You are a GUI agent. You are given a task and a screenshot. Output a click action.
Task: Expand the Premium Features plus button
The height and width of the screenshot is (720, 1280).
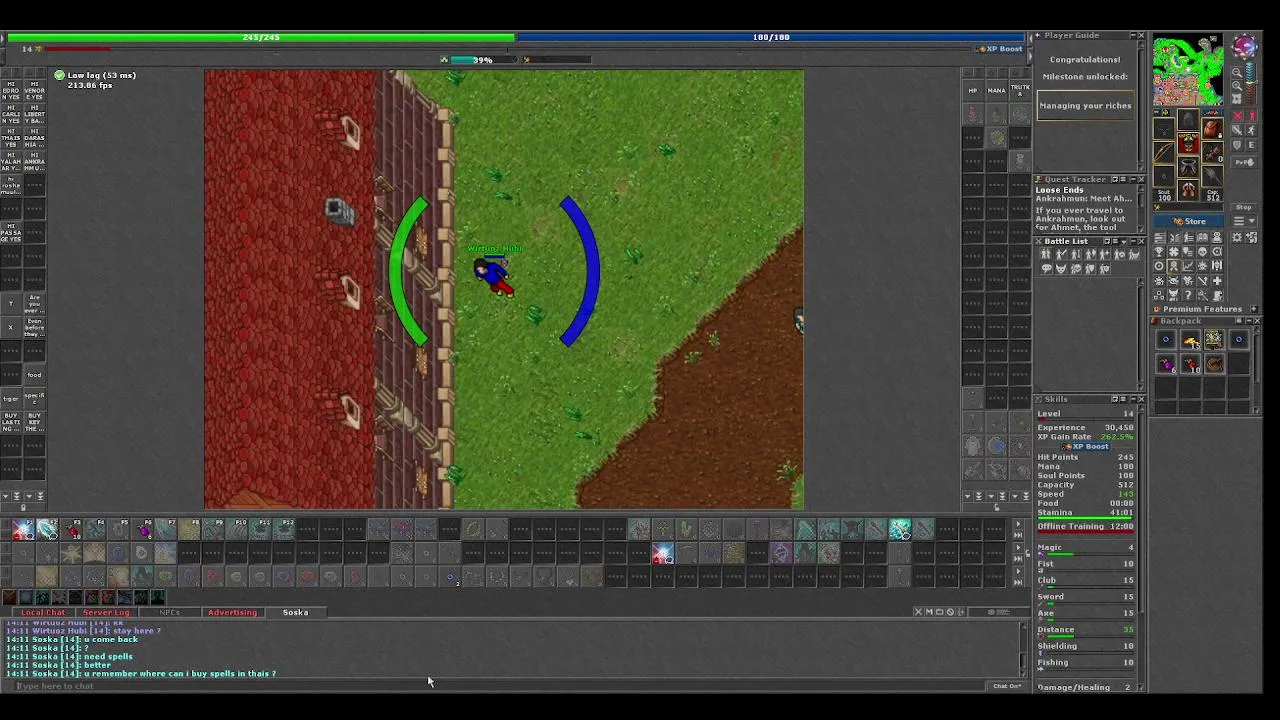[x=1254, y=309]
